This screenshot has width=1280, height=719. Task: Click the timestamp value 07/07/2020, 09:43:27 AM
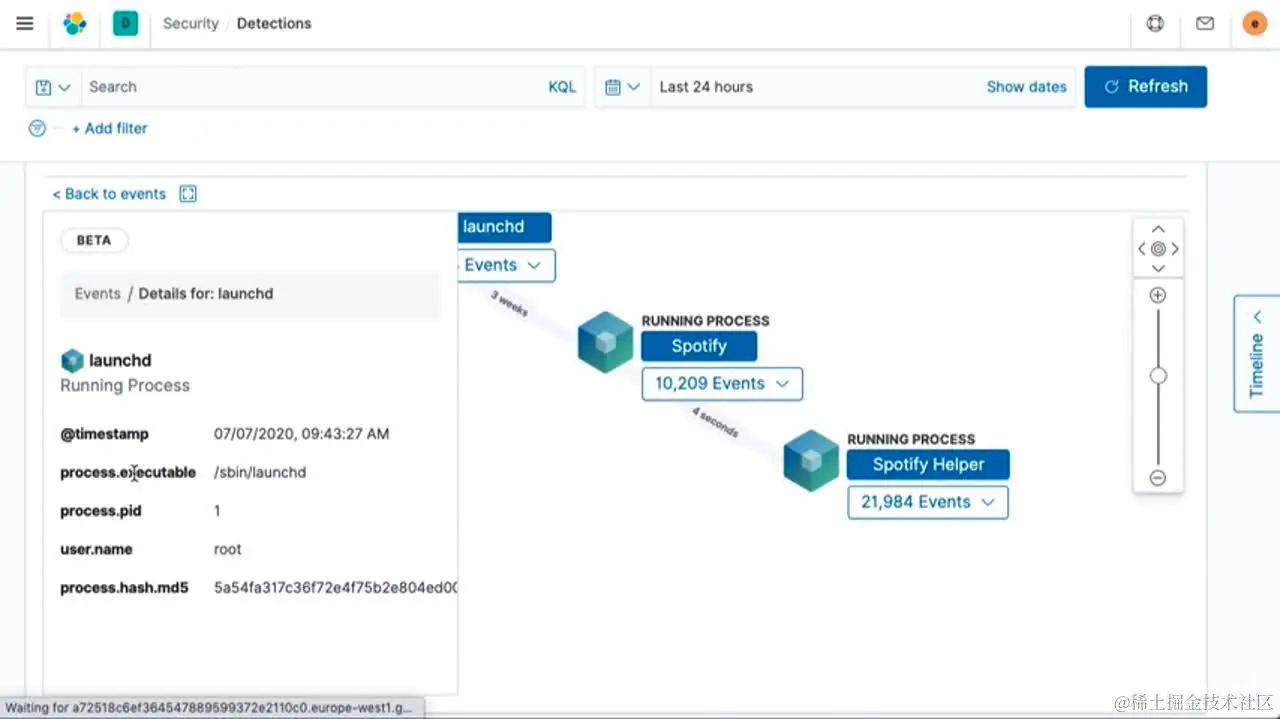click(x=302, y=434)
